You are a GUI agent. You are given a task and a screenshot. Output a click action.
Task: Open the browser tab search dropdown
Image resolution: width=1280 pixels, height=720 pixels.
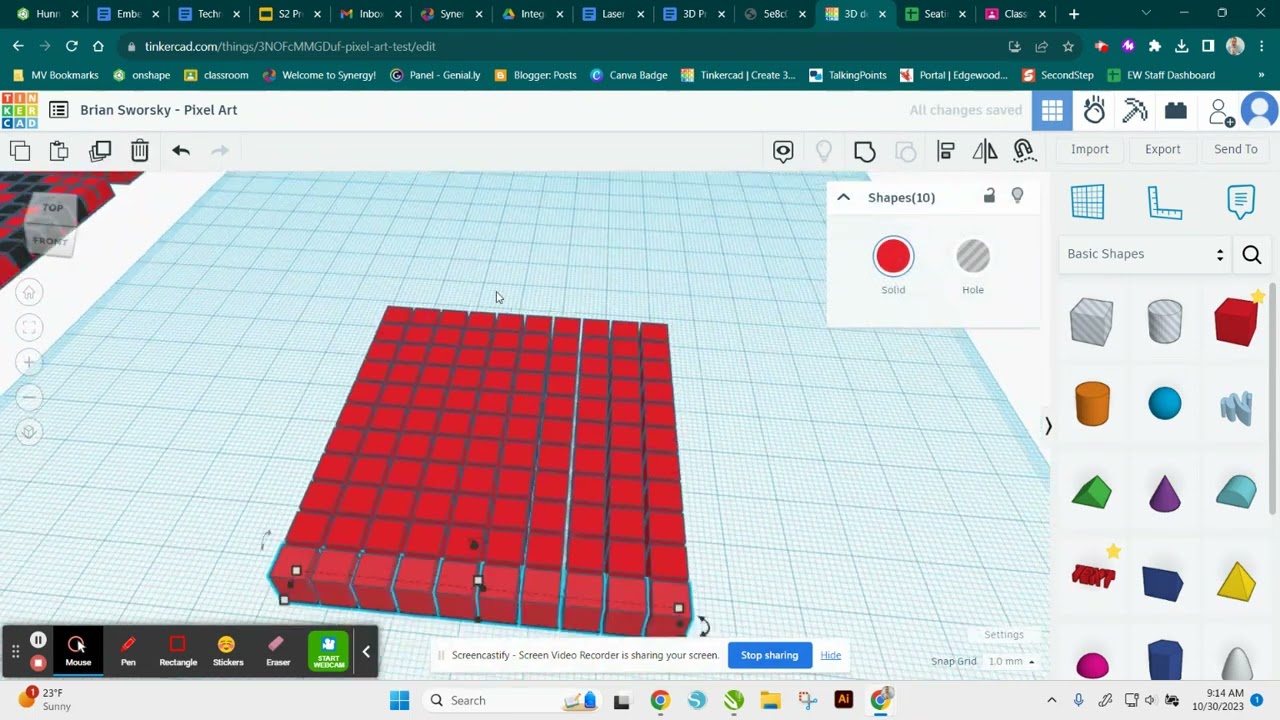click(1146, 14)
